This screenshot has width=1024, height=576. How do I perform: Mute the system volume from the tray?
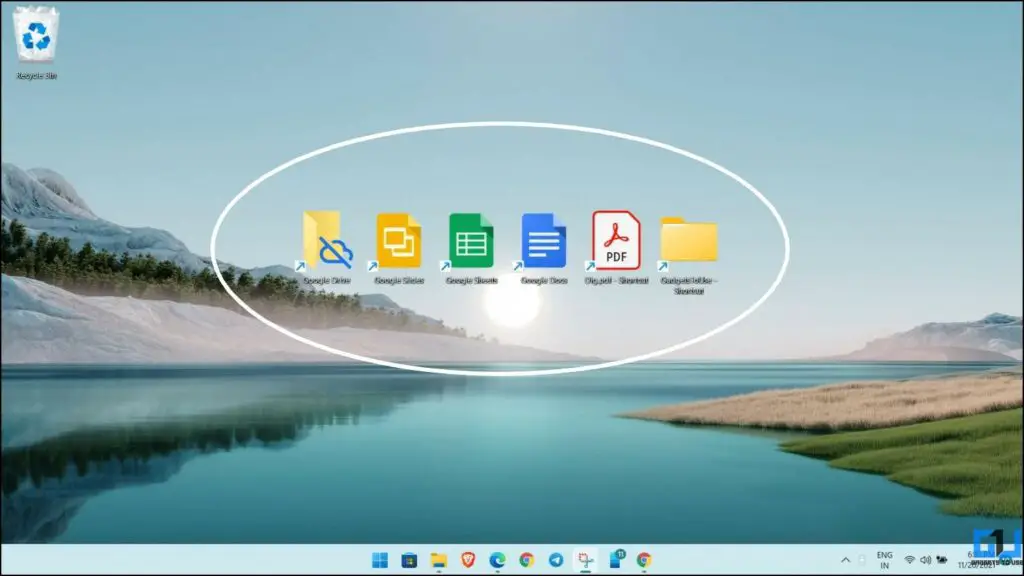point(925,559)
